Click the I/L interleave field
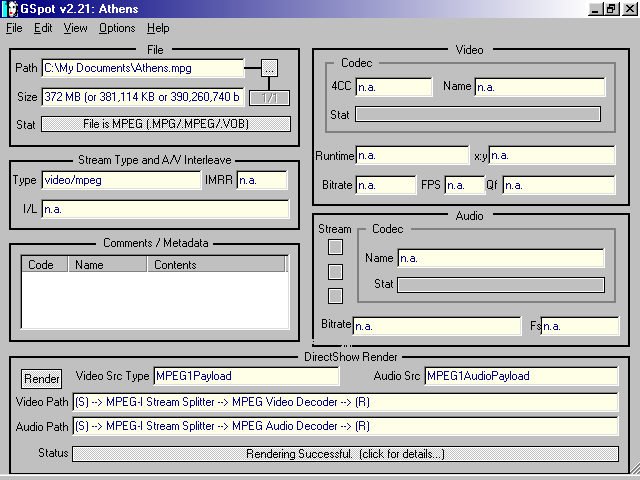The width and height of the screenshot is (640, 480). point(165,209)
